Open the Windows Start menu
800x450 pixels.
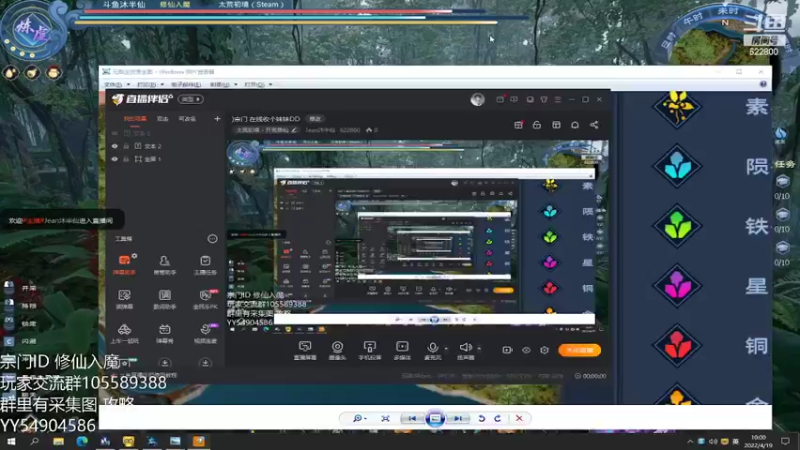[x=11, y=441]
